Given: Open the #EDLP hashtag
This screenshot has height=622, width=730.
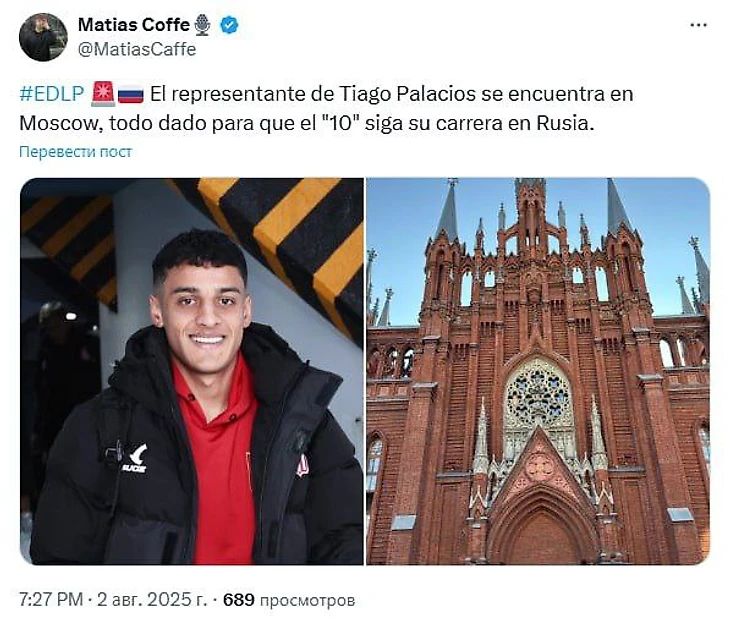Looking at the screenshot, I should [52, 94].
